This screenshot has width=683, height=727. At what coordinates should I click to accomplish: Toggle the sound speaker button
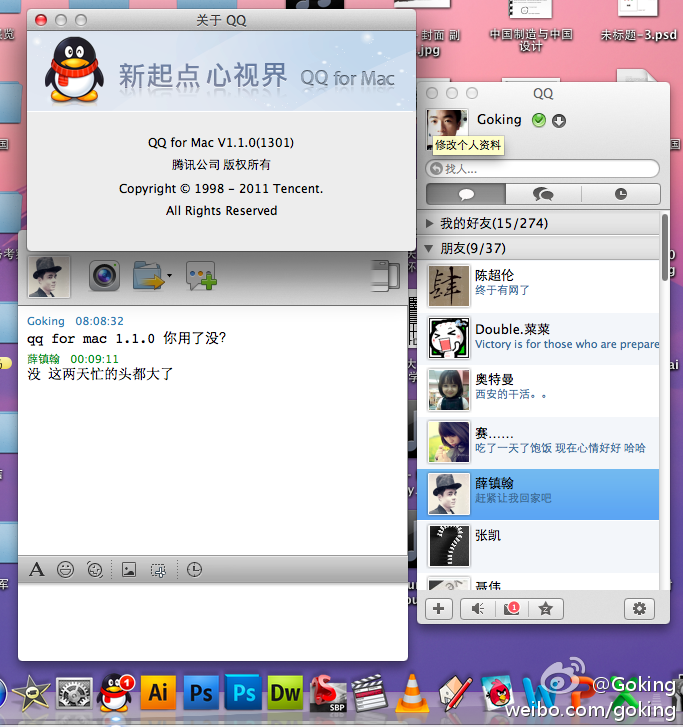tap(478, 609)
